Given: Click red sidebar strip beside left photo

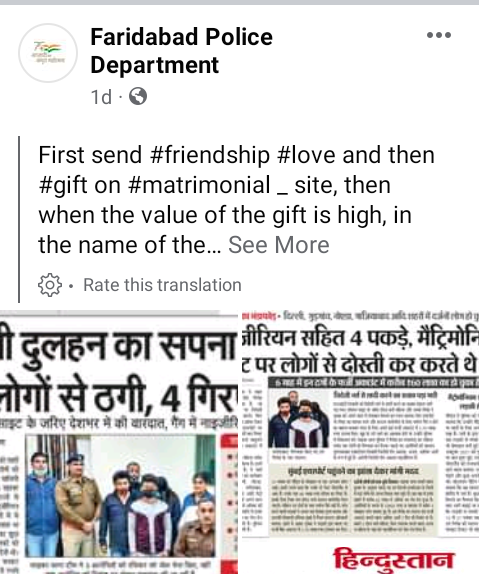Looking at the screenshot, I should click(230, 496).
